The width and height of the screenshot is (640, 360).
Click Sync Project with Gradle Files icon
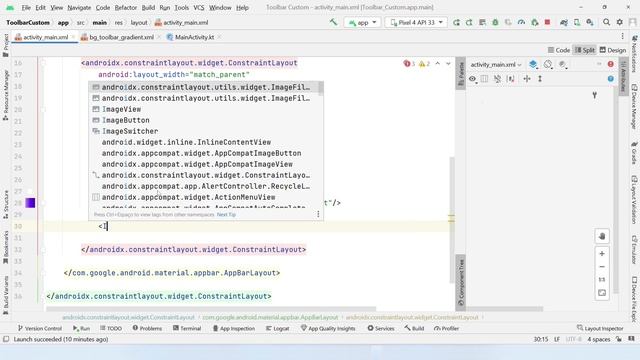click(564, 22)
